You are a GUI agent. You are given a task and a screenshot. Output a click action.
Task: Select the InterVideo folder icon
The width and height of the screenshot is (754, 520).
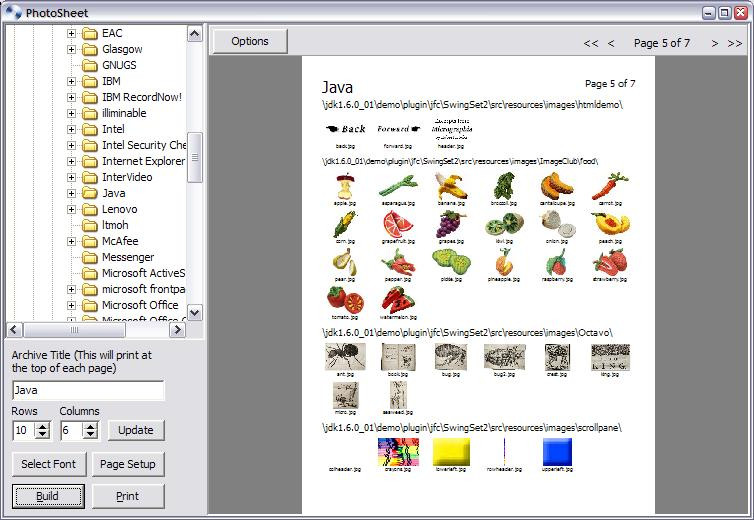pyautogui.click(x=89, y=178)
